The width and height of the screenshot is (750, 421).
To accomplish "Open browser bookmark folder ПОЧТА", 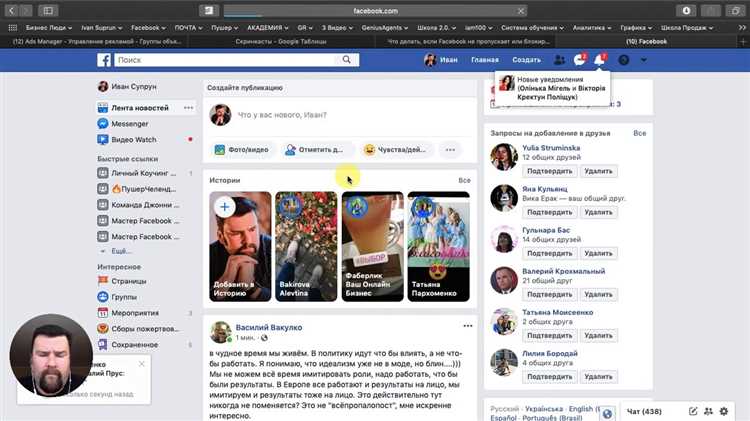I will coord(188,28).
